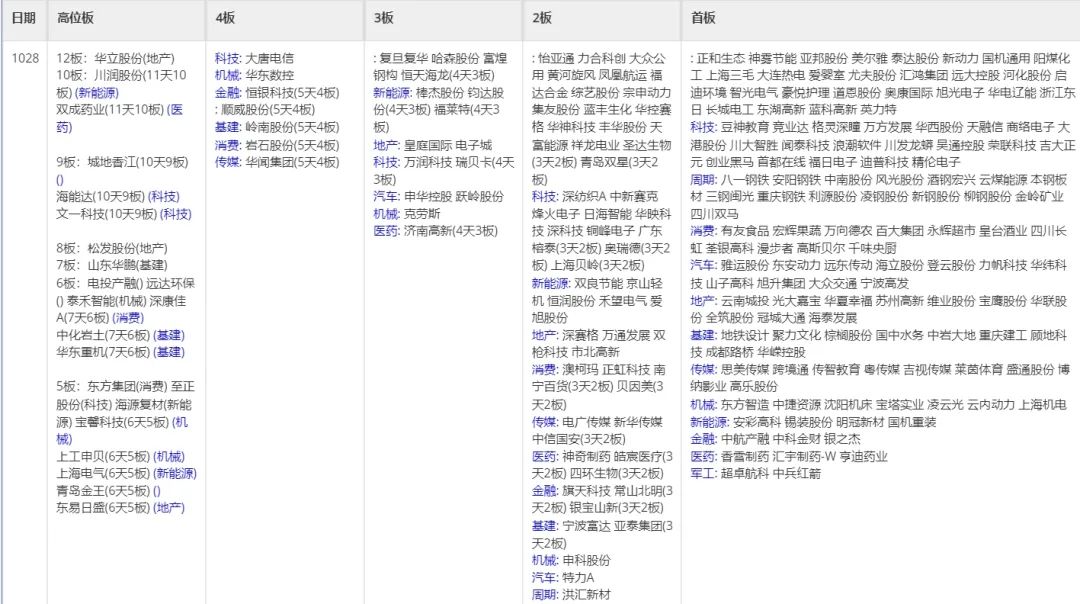
Task: Click the stock name 银之杰
Action: [842, 439]
